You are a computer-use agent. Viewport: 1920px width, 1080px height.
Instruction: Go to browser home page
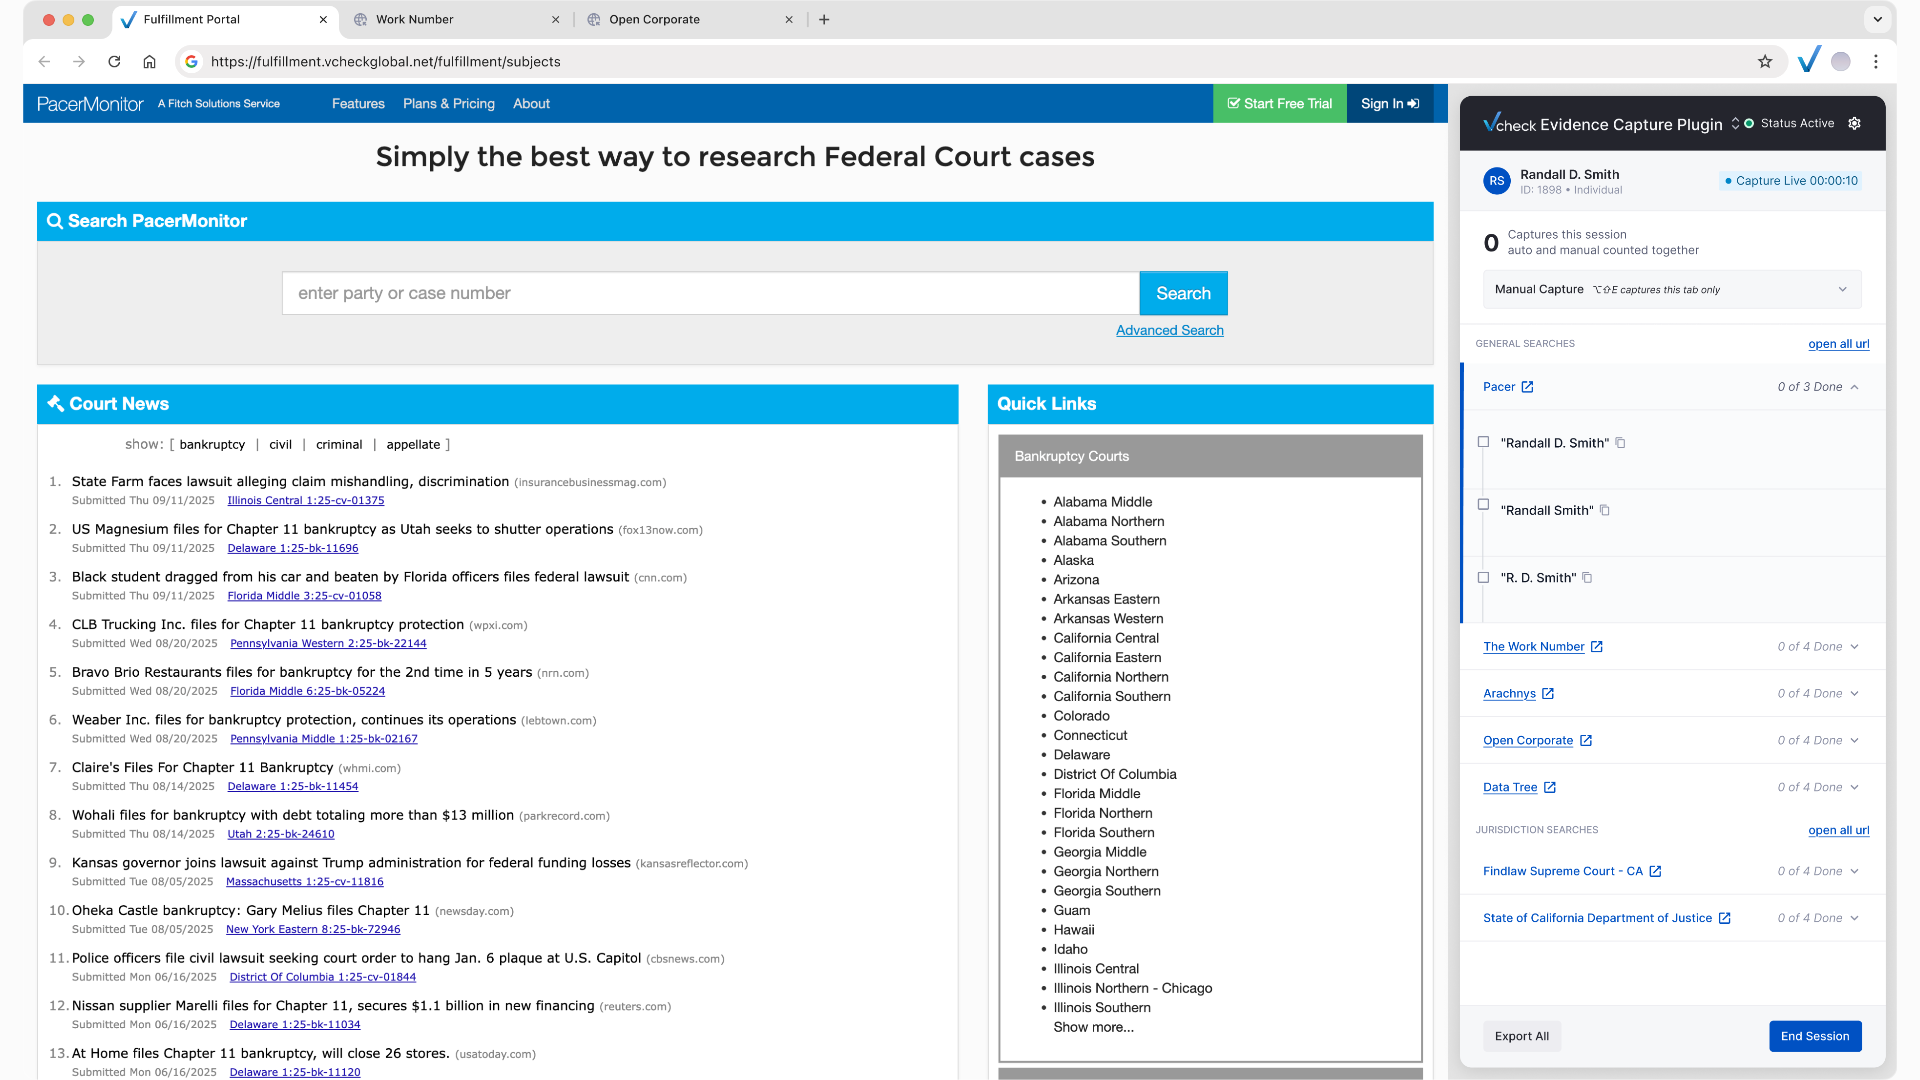click(x=149, y=62)
